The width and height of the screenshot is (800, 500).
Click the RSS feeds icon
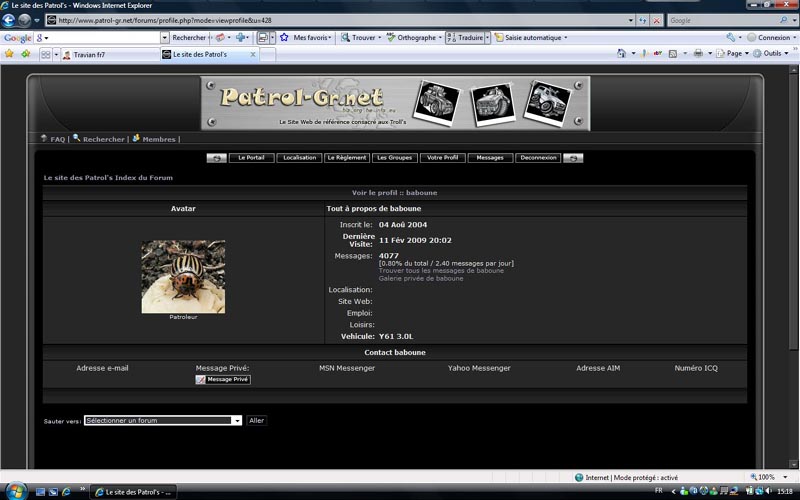(x=673, y=53)
